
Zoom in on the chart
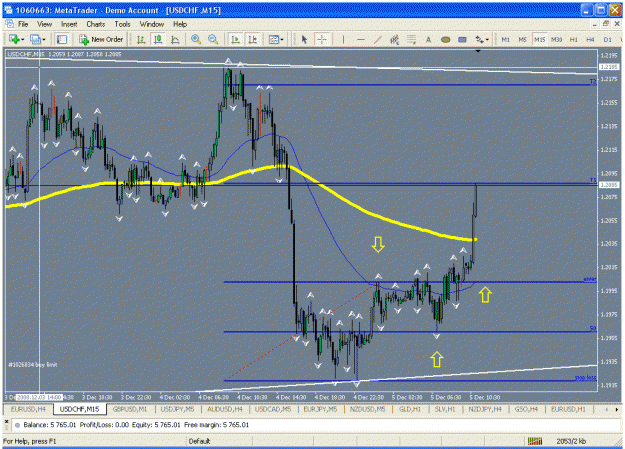196,39
